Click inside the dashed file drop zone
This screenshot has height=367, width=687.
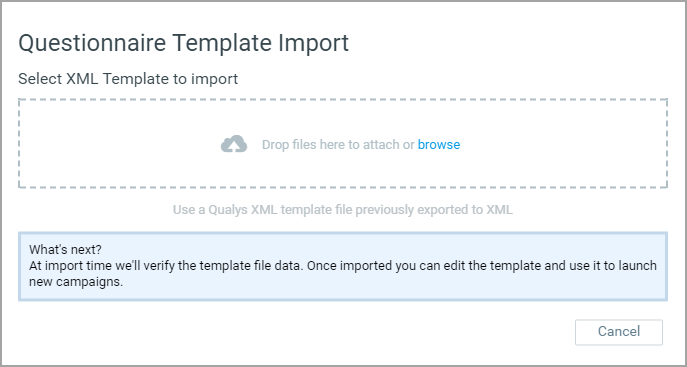coord(343,144)
